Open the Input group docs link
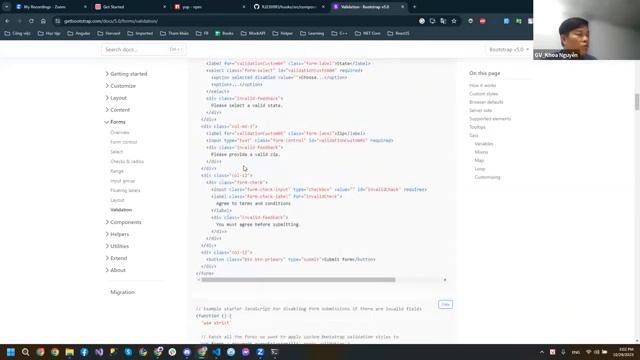 coord(122,181)
